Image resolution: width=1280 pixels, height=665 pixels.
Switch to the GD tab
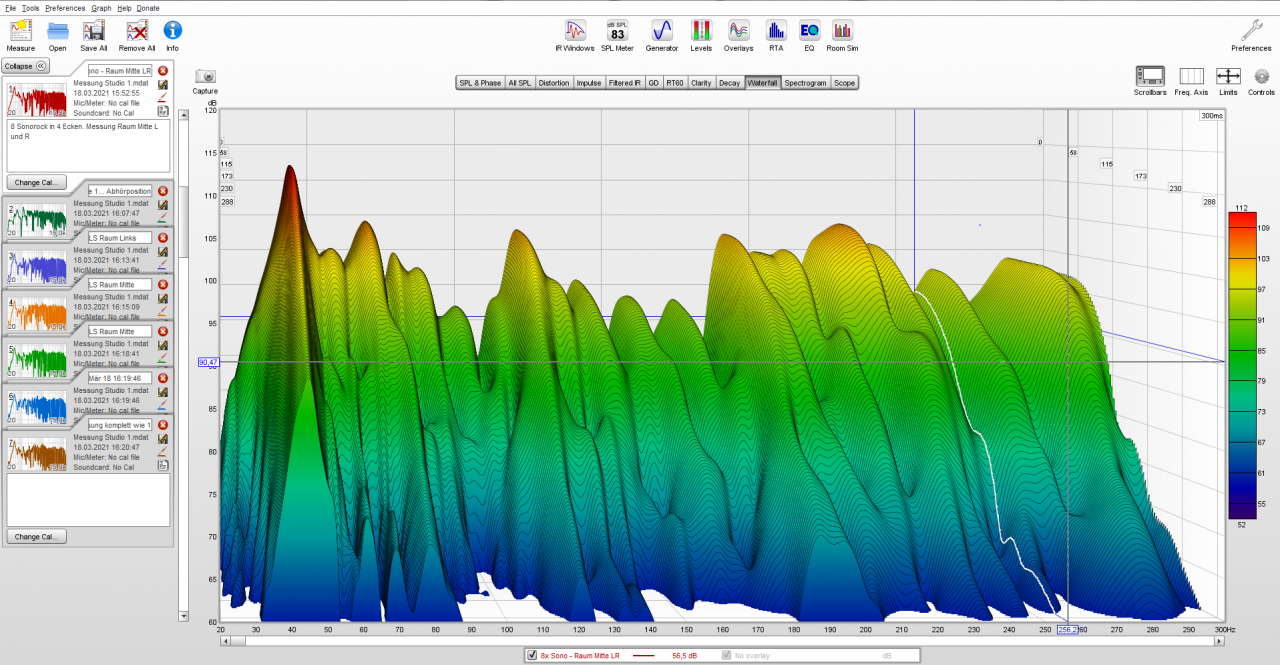point(653,83)
